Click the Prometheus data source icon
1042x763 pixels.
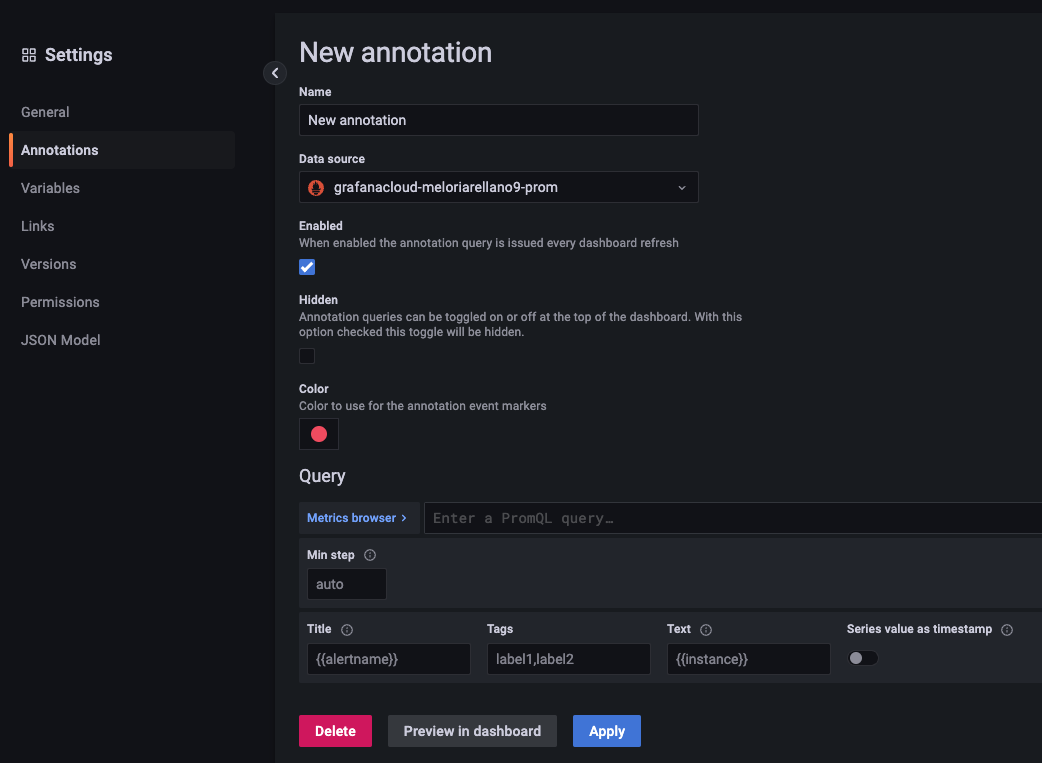coord(316,187)
